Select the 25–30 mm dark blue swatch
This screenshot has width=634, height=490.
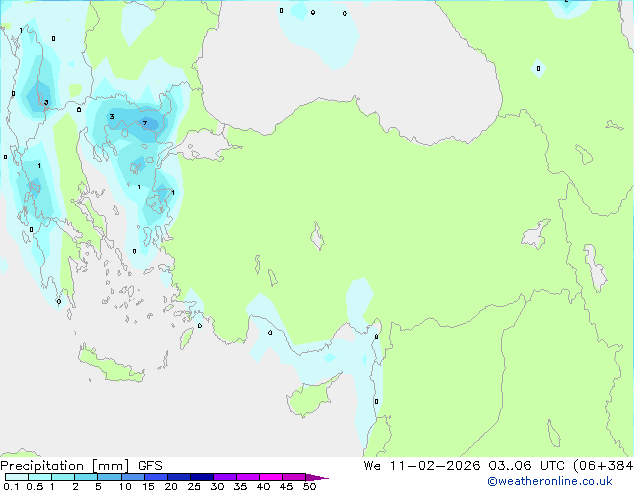201,477
